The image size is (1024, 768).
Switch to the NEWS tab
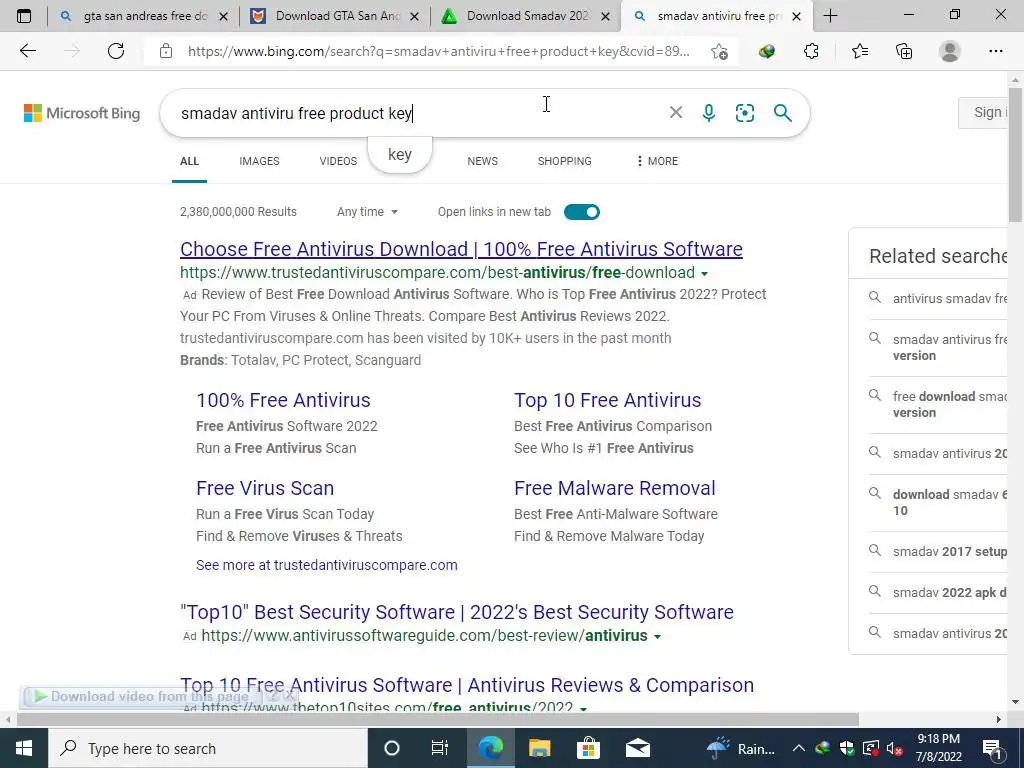click(483, 161)
